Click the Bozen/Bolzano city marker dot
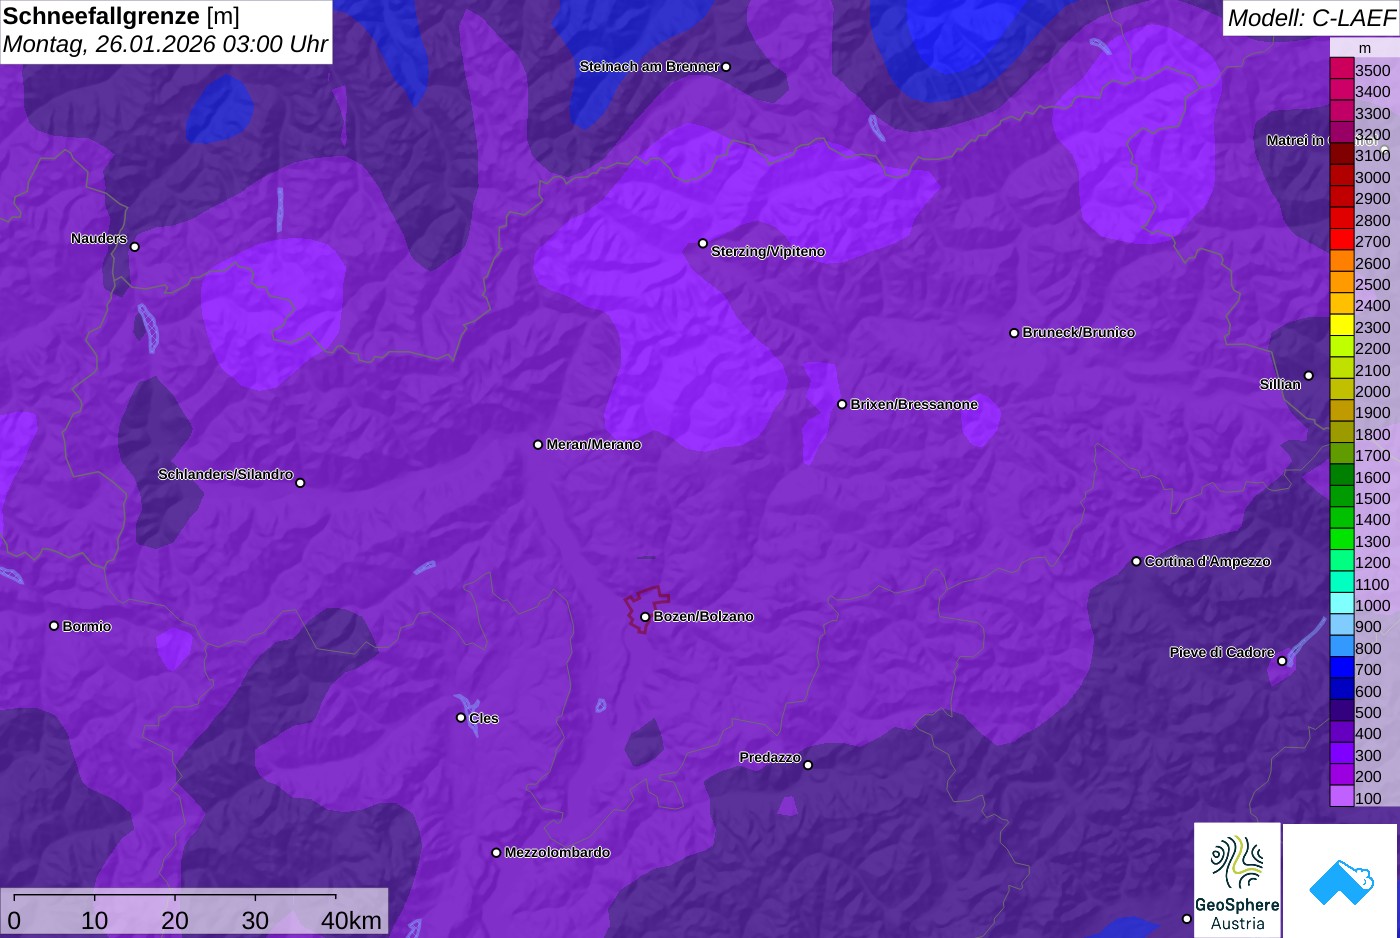This screenshot has height=938, width=1400. click(645, 617)
